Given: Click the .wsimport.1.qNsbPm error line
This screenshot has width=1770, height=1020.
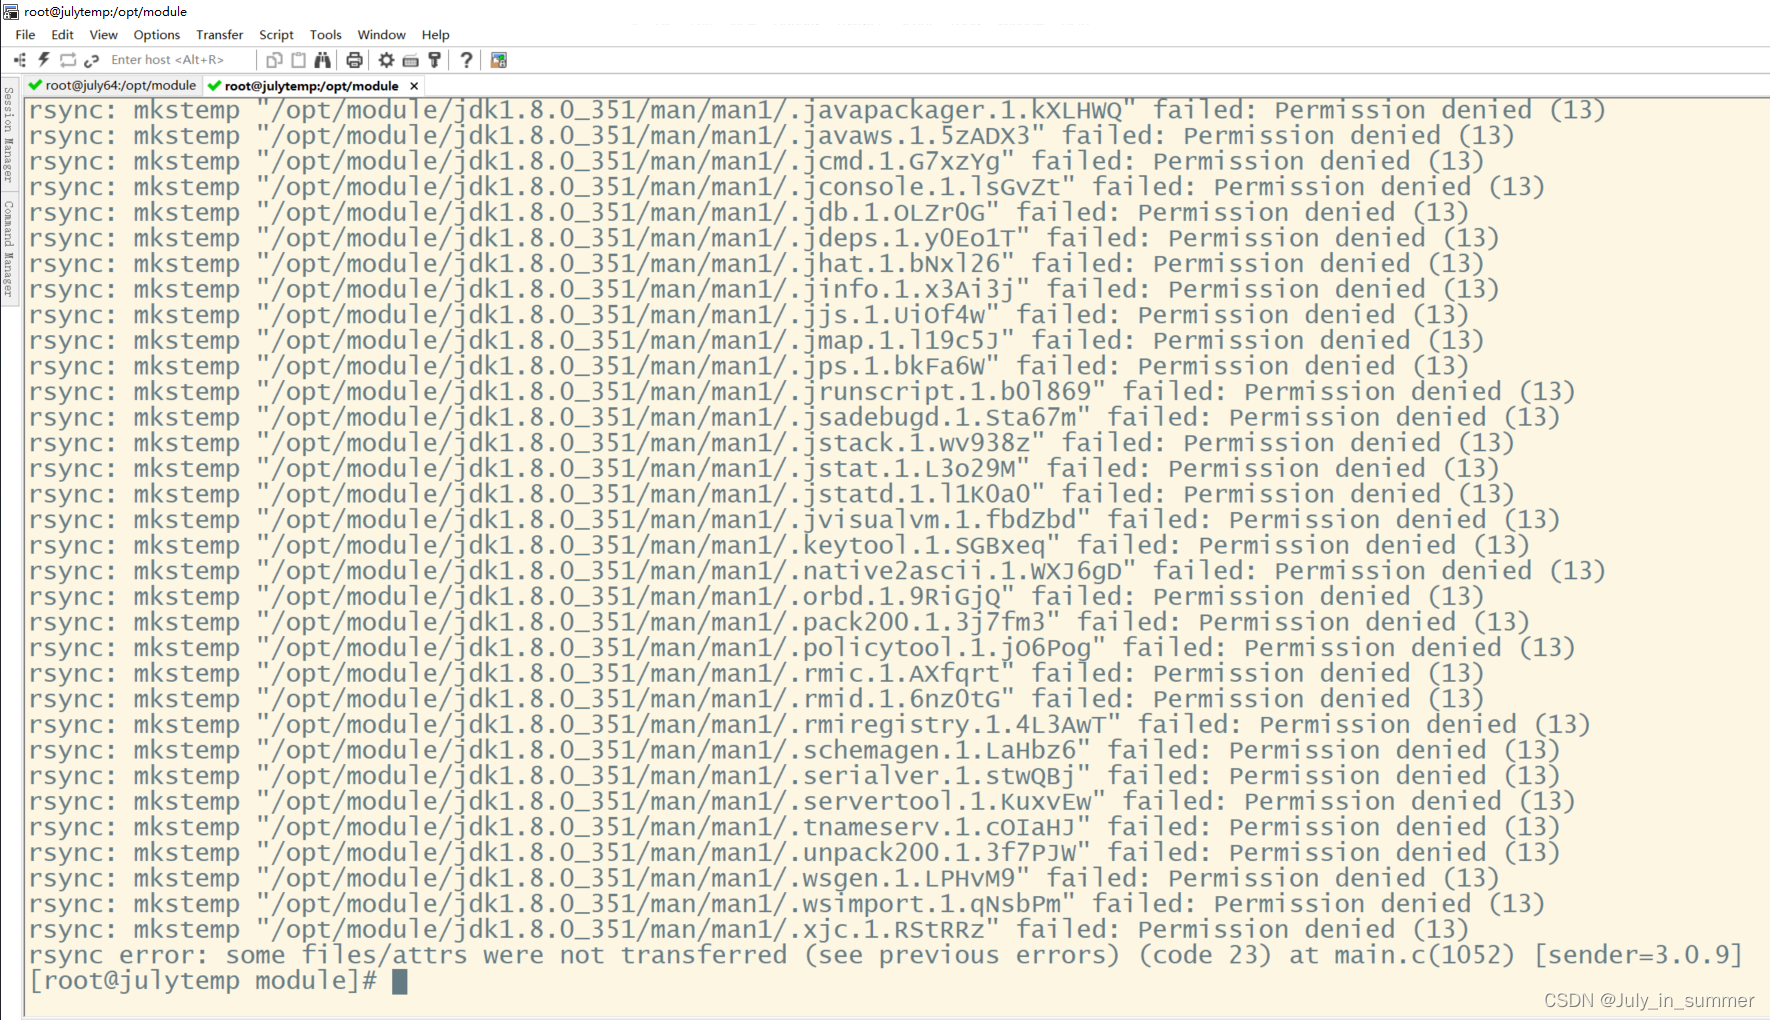Looking at the screenshot, I should [x=786, y=904].
